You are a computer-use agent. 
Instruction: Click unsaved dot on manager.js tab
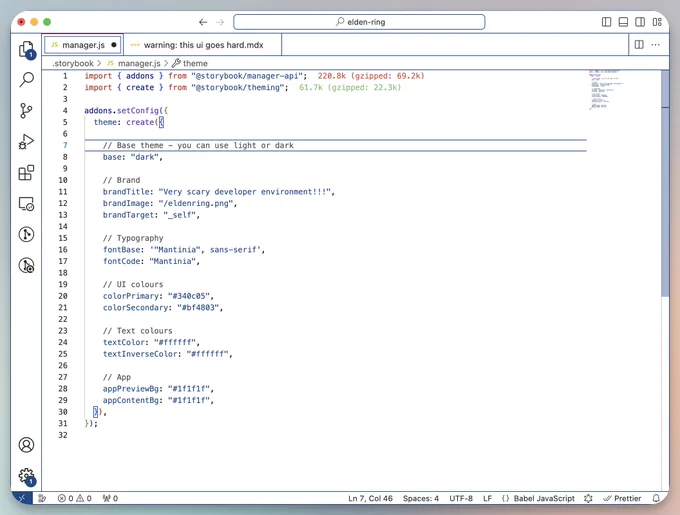pyautogui.click(x=114, y=45)
